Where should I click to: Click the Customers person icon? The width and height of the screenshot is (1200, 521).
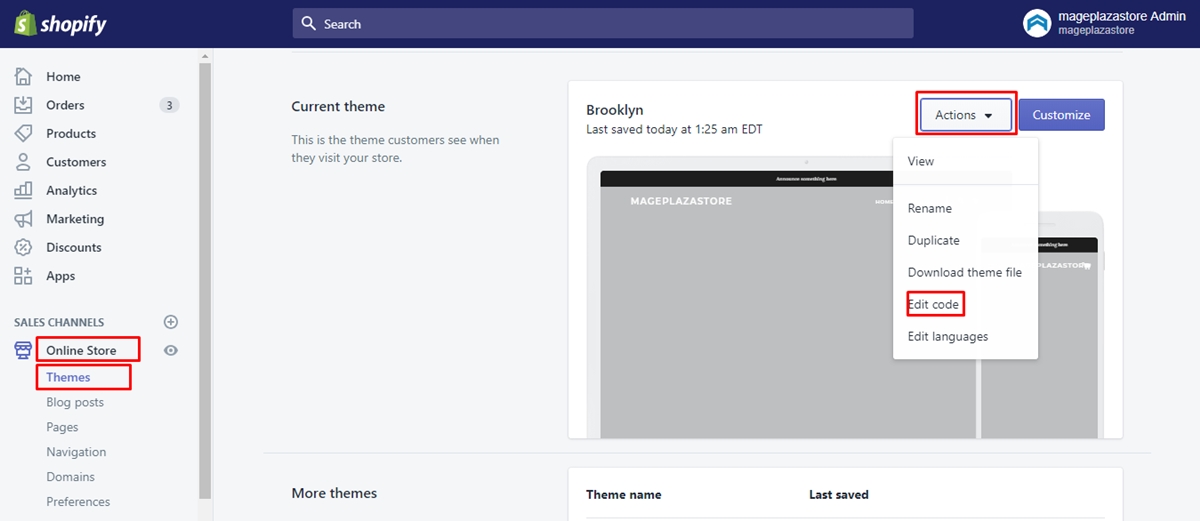(23, 162)
